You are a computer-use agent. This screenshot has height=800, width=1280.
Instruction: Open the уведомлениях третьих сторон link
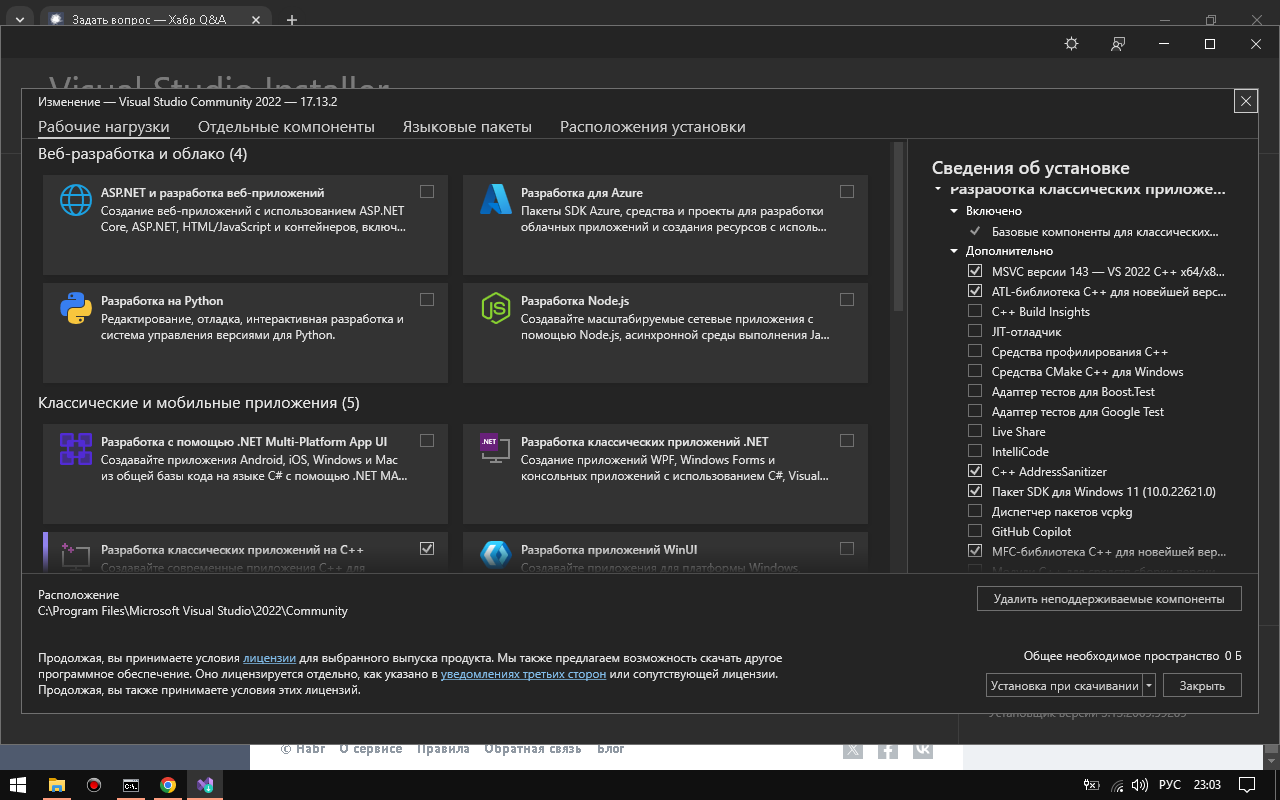[523, 674]
